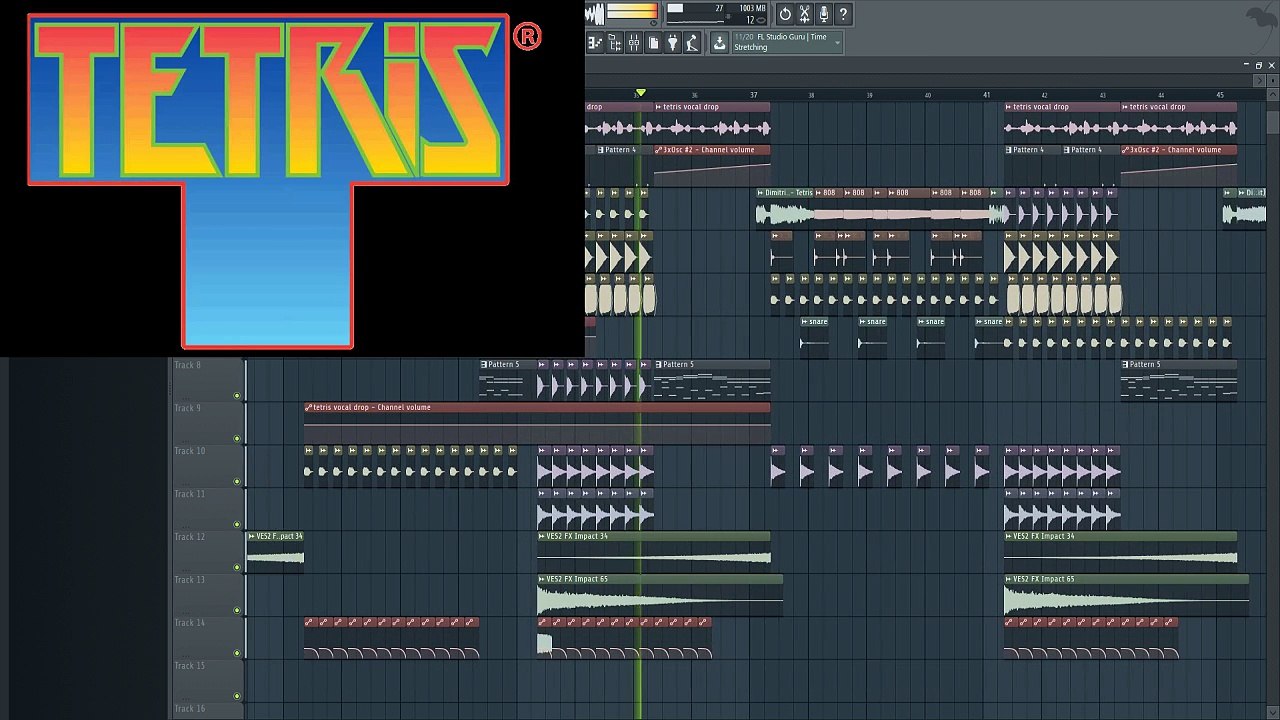The width and height of the screenshot is (1280, 720).
Task: Click the browser tree view icon
Action: [x=614, y=42]
